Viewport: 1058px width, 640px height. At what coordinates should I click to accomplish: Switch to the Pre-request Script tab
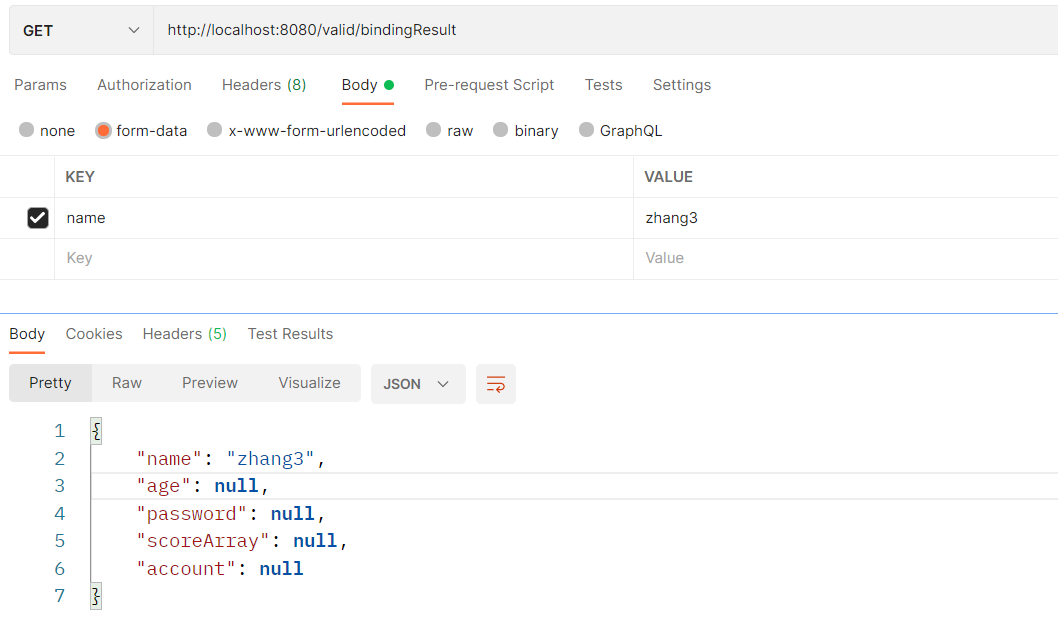(489, 85)
